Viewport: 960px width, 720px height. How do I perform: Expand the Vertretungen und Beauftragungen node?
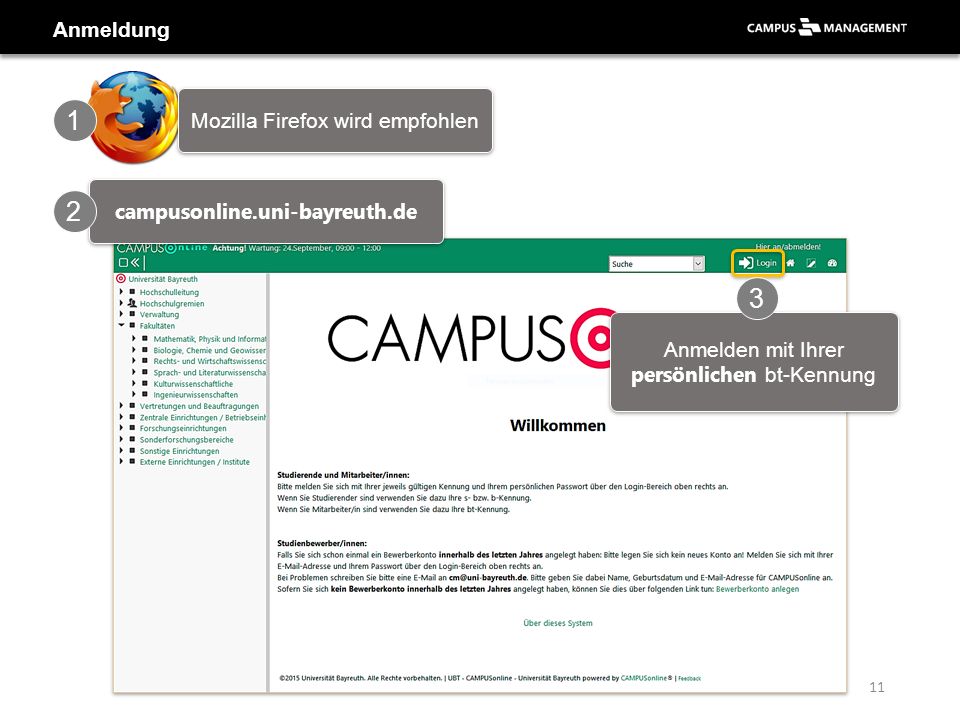click(x=121, y=406)
